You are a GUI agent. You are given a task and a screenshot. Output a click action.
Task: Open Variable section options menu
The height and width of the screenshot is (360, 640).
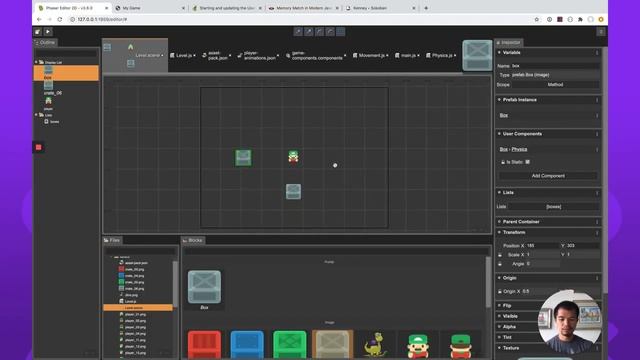click(597, 53)
